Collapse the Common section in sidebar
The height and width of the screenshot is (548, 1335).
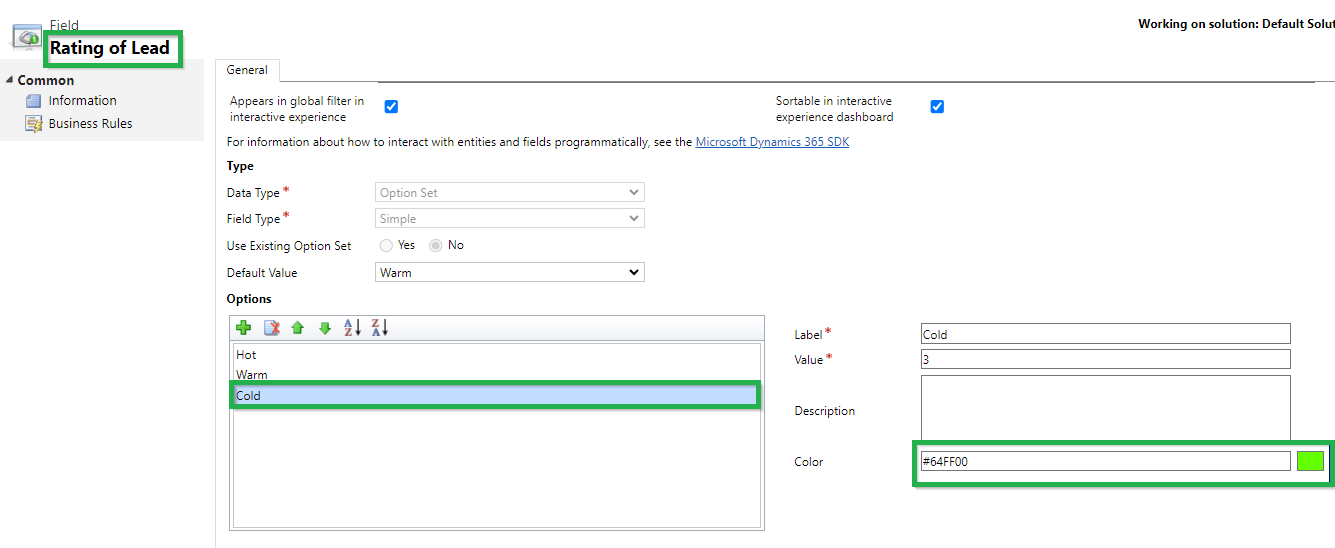[10, 80]
